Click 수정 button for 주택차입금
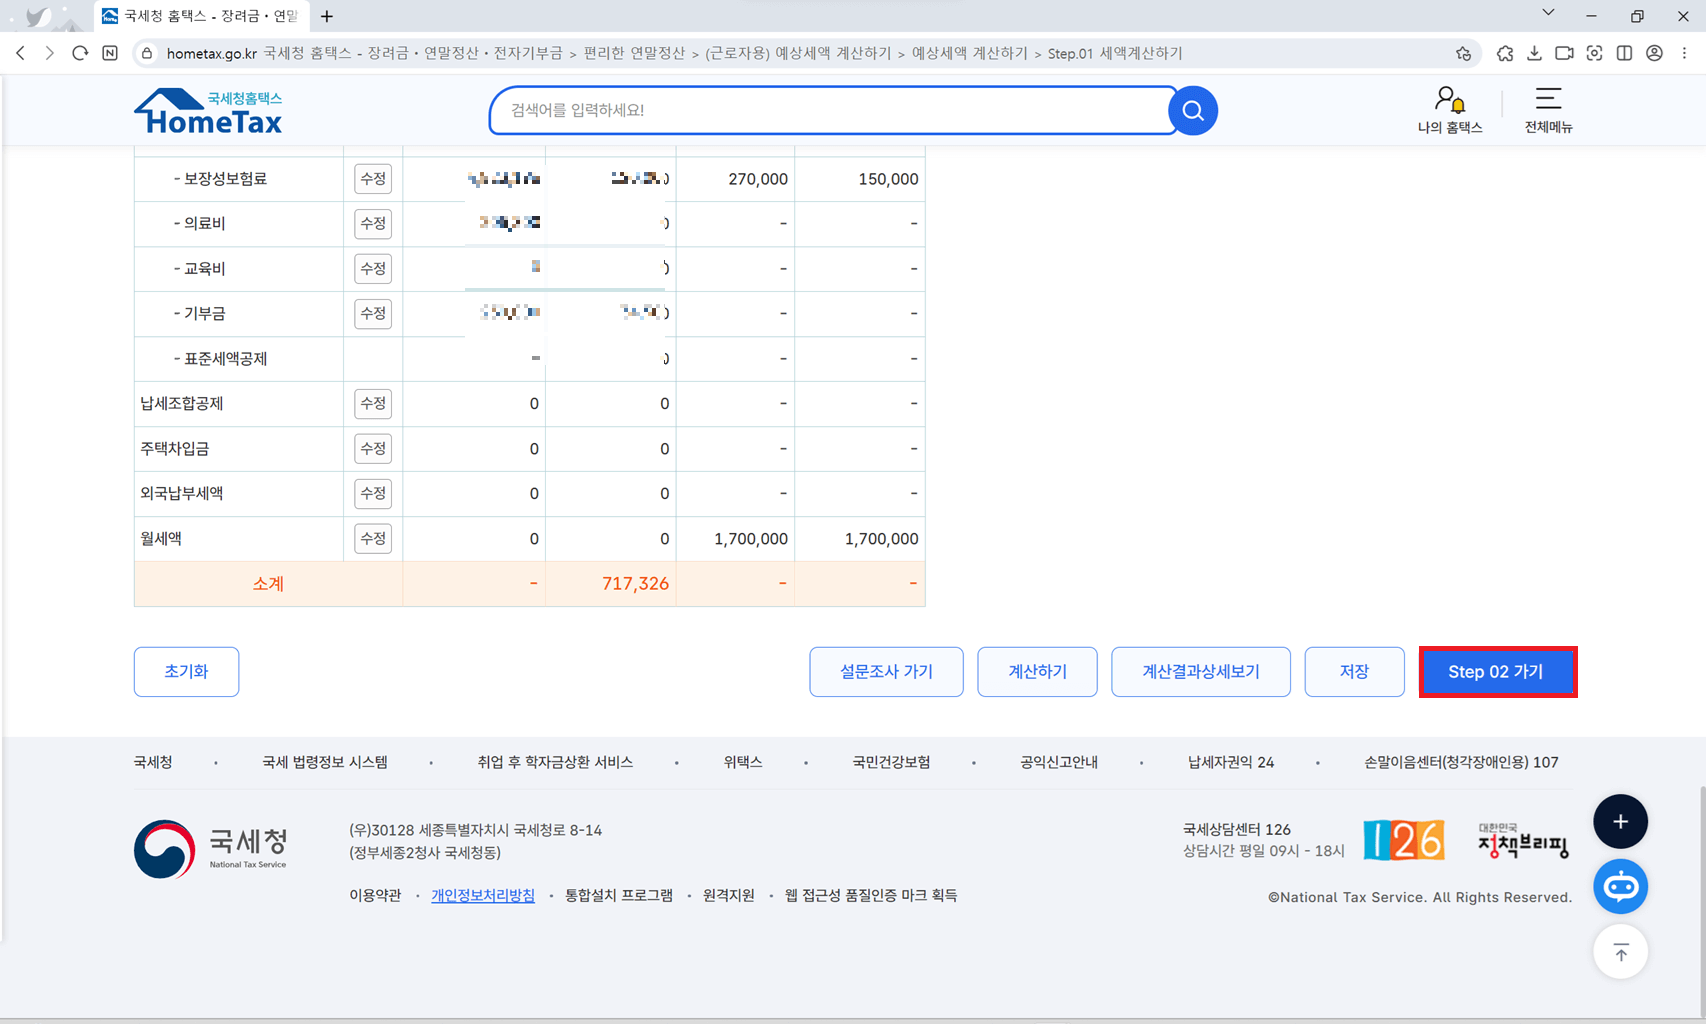Image resolution: width=1706 pixels, height=1024 pixels. pyautogui.click(x=373, y=449)
